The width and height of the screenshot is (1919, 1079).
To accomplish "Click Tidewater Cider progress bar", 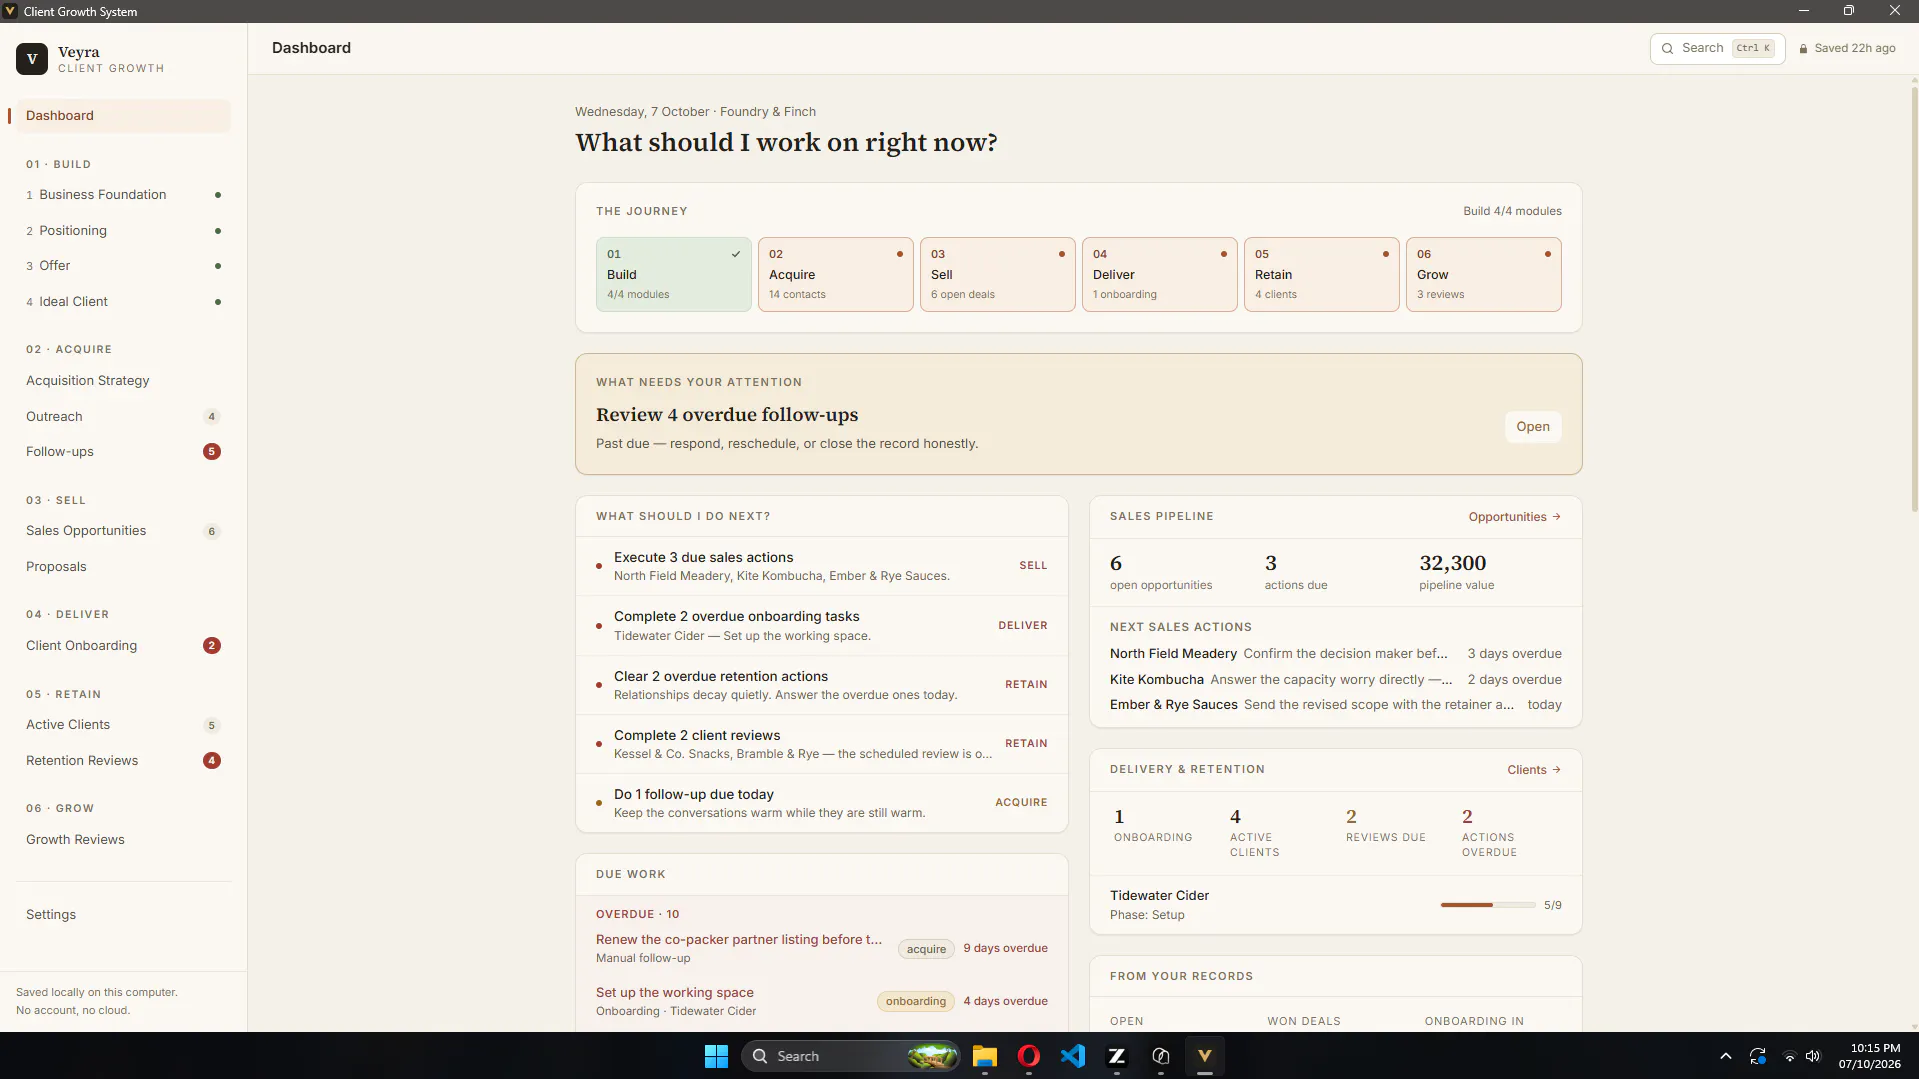I will (x=1488, y=905).
